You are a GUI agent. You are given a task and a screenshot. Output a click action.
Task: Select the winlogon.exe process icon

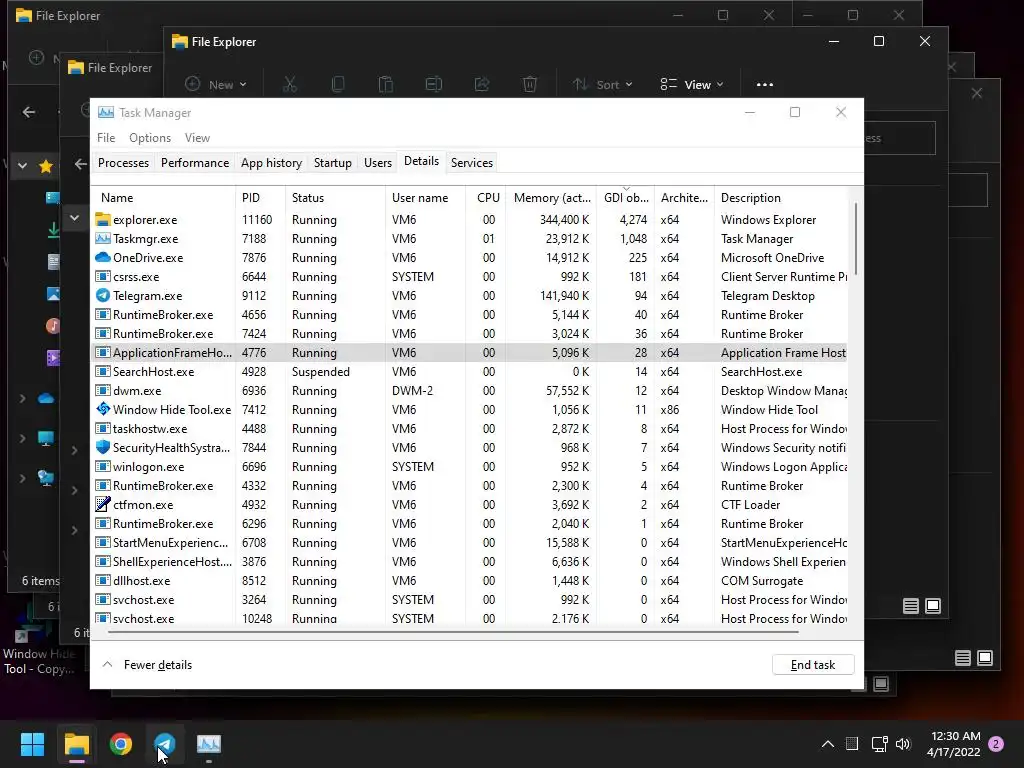103,466
